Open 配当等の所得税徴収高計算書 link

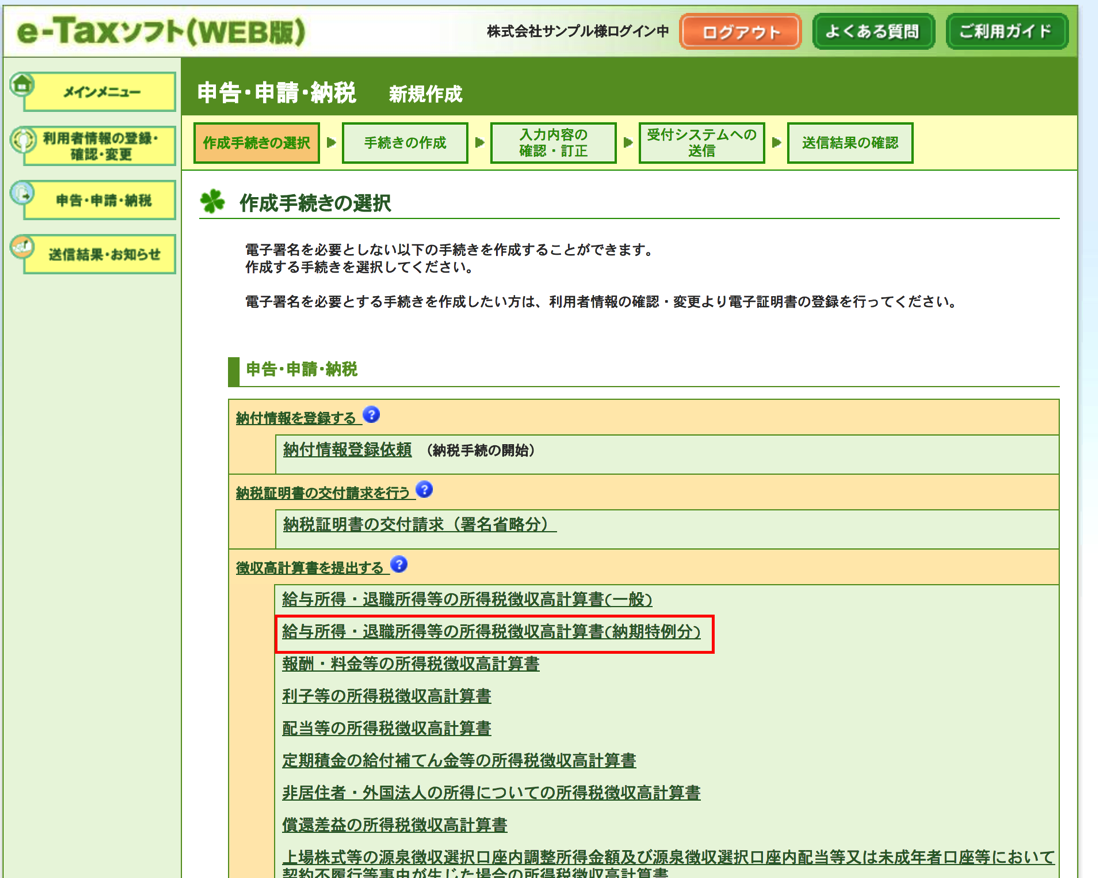(x=387, y=729)
